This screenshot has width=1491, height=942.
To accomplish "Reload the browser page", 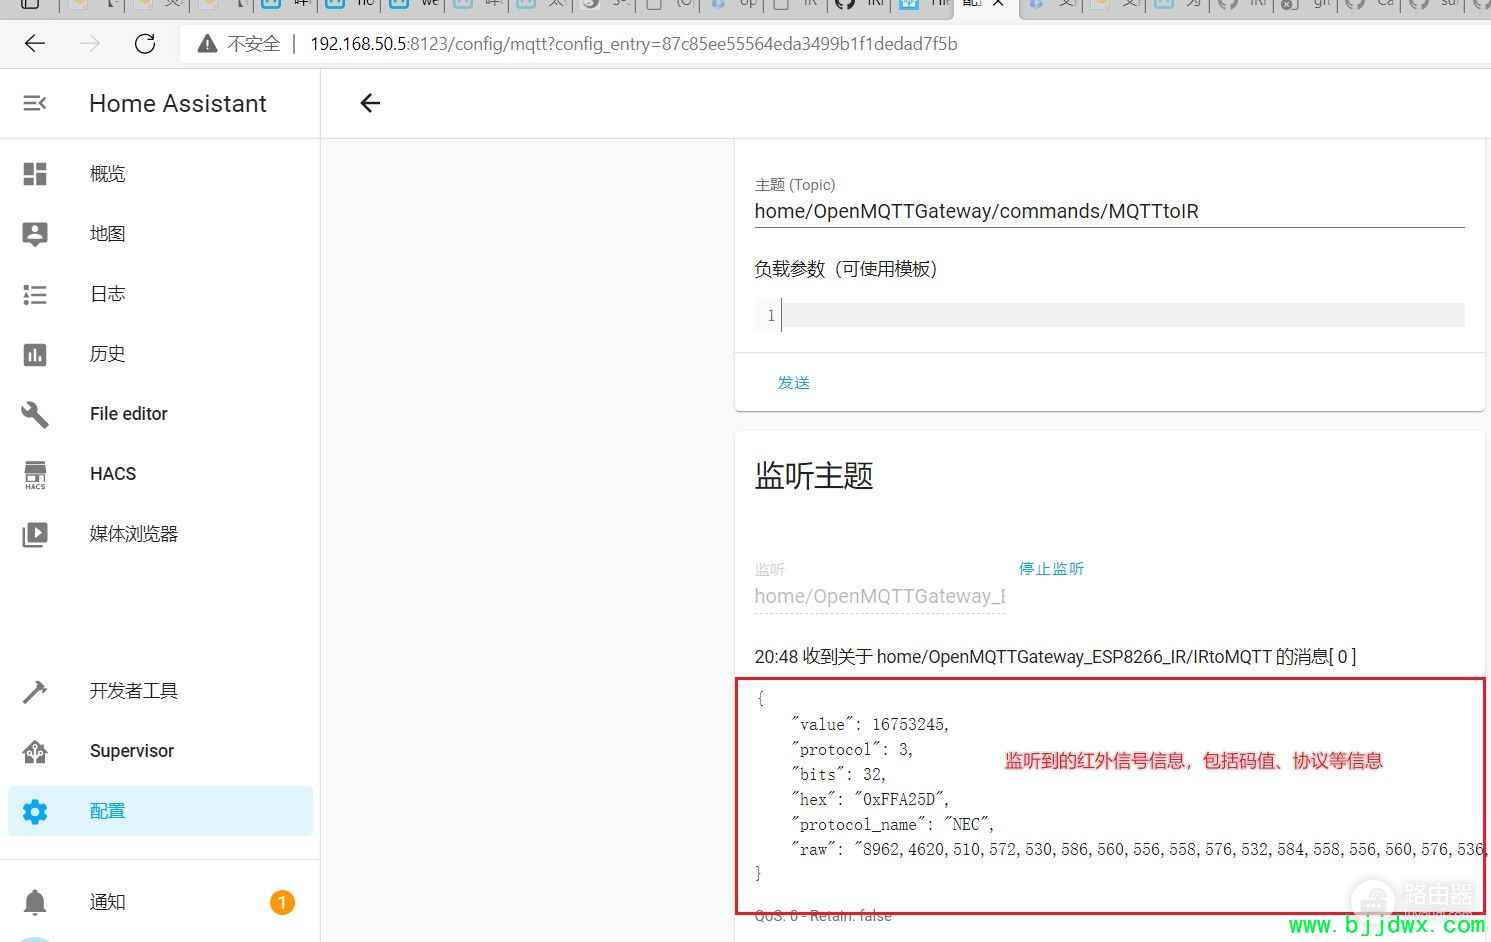I will [145, 44].
